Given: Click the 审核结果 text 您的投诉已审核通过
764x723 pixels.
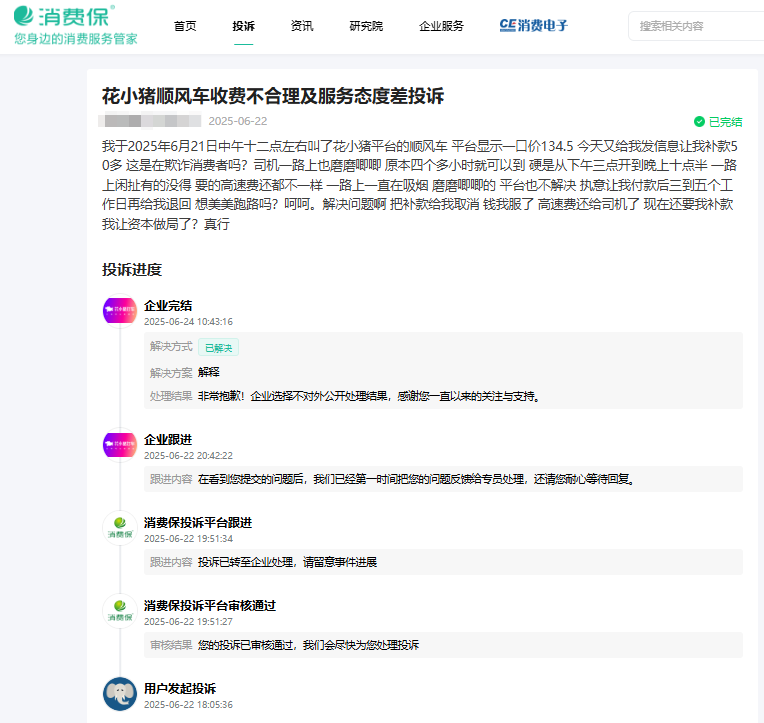Looking at the screenshot, I should click(246, 645).
